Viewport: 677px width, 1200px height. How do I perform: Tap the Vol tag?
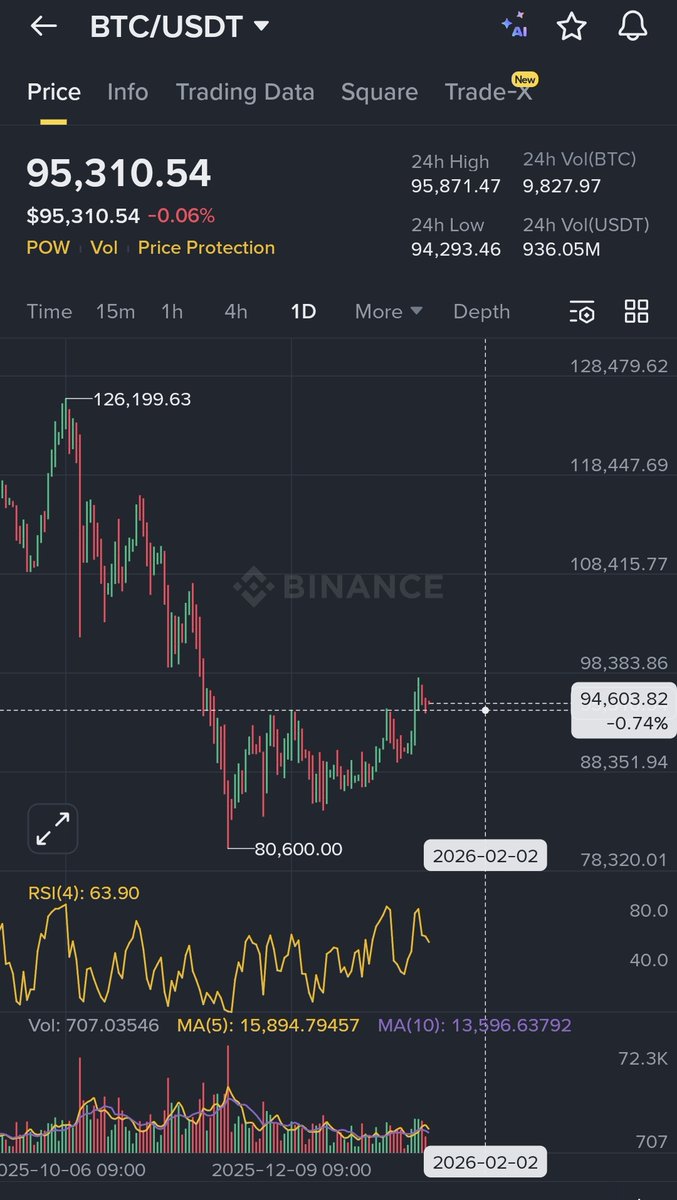click(x=104, y=248)
